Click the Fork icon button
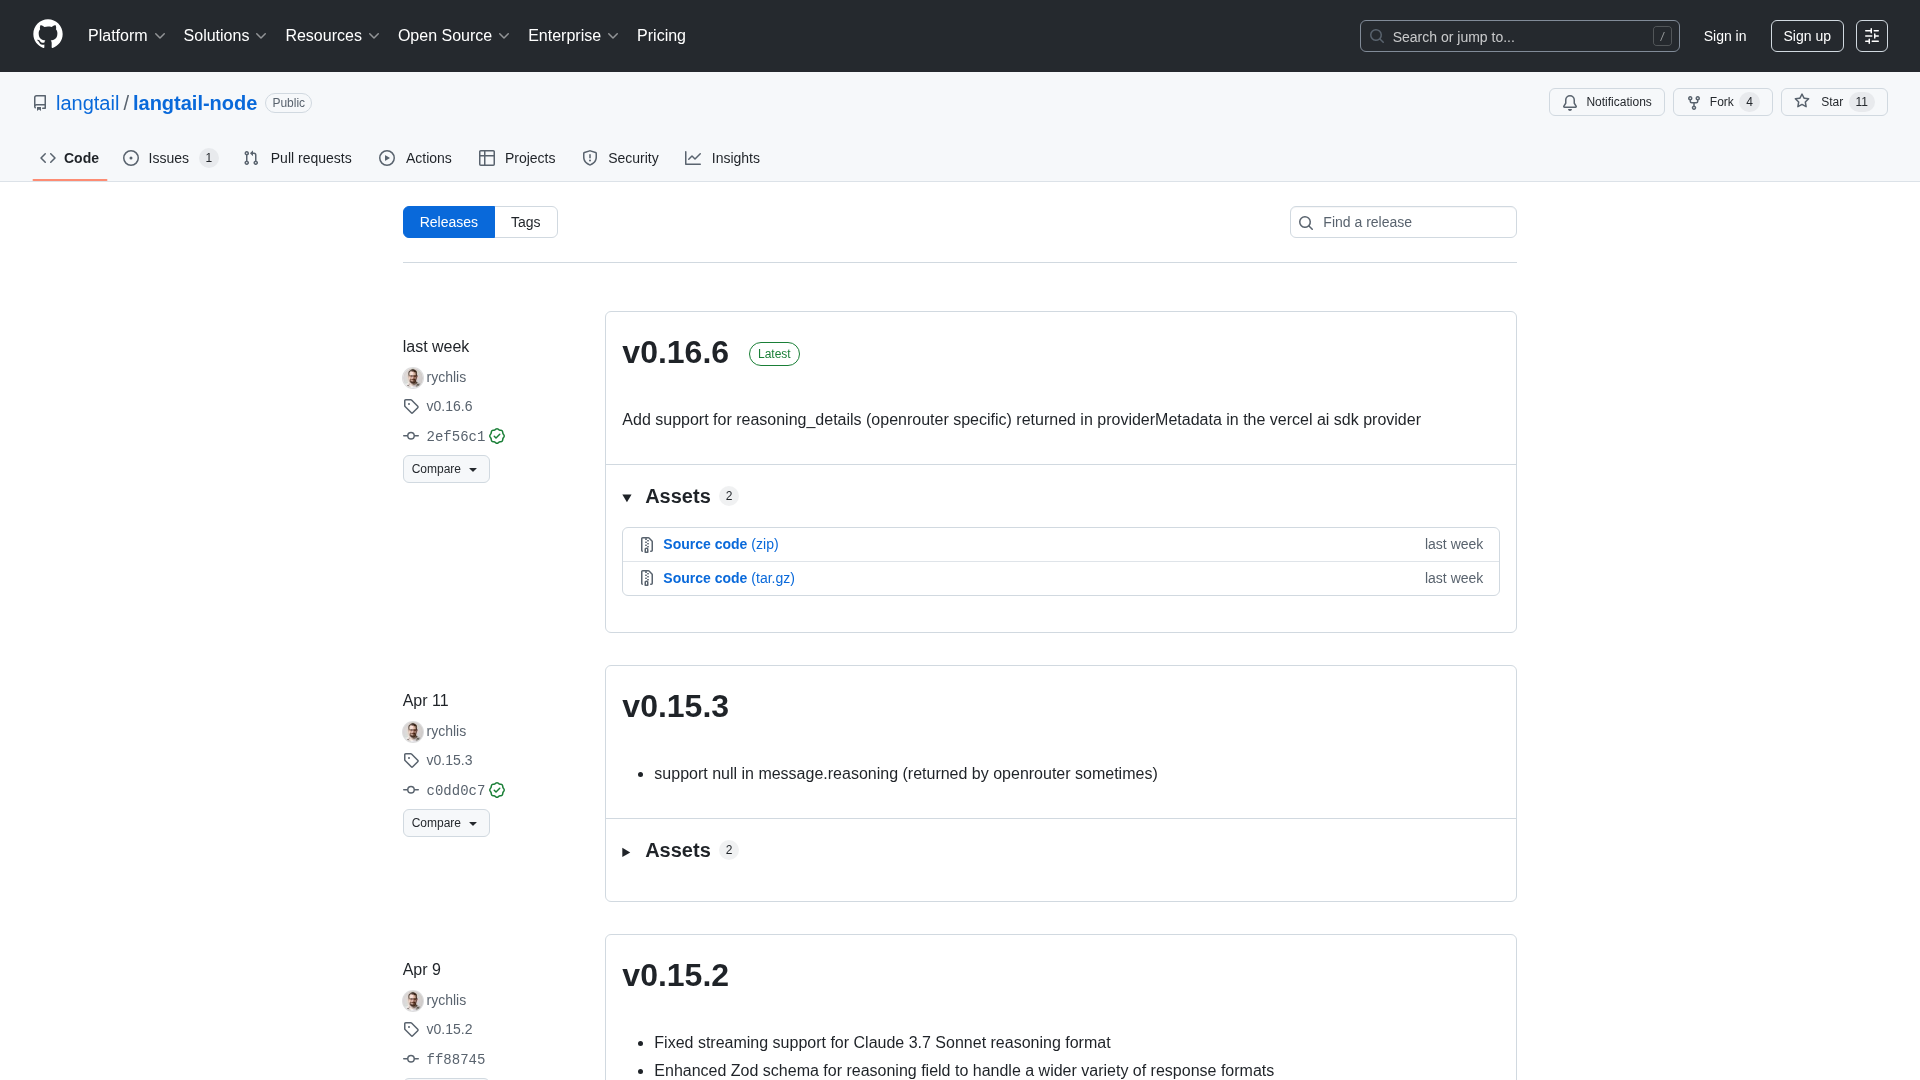 [1694, 102]
